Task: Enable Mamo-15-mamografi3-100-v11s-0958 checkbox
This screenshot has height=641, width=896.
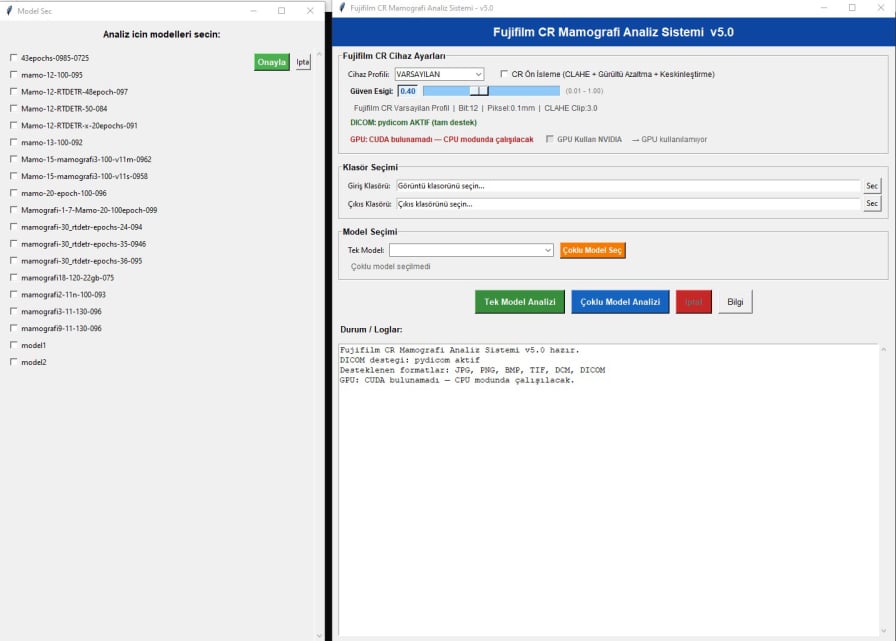Action: pyautogui.click(x=13, y=176)
